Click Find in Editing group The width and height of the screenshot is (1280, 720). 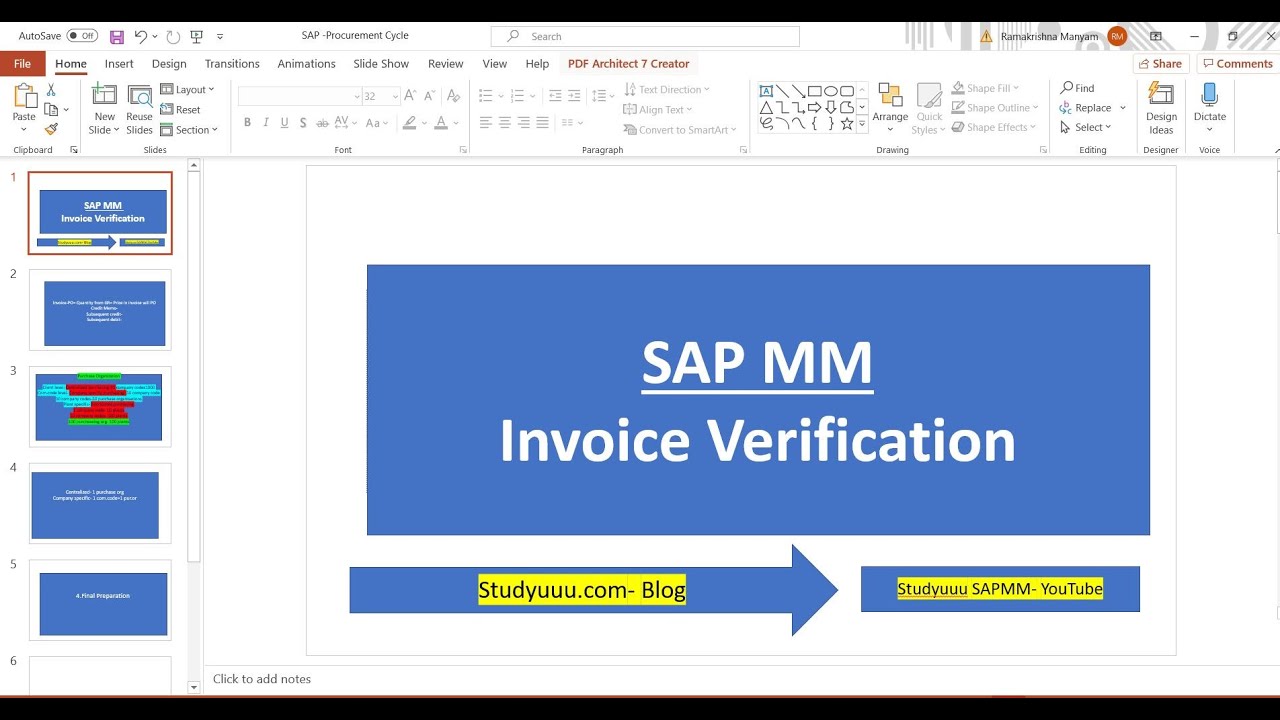[1078, 88]
